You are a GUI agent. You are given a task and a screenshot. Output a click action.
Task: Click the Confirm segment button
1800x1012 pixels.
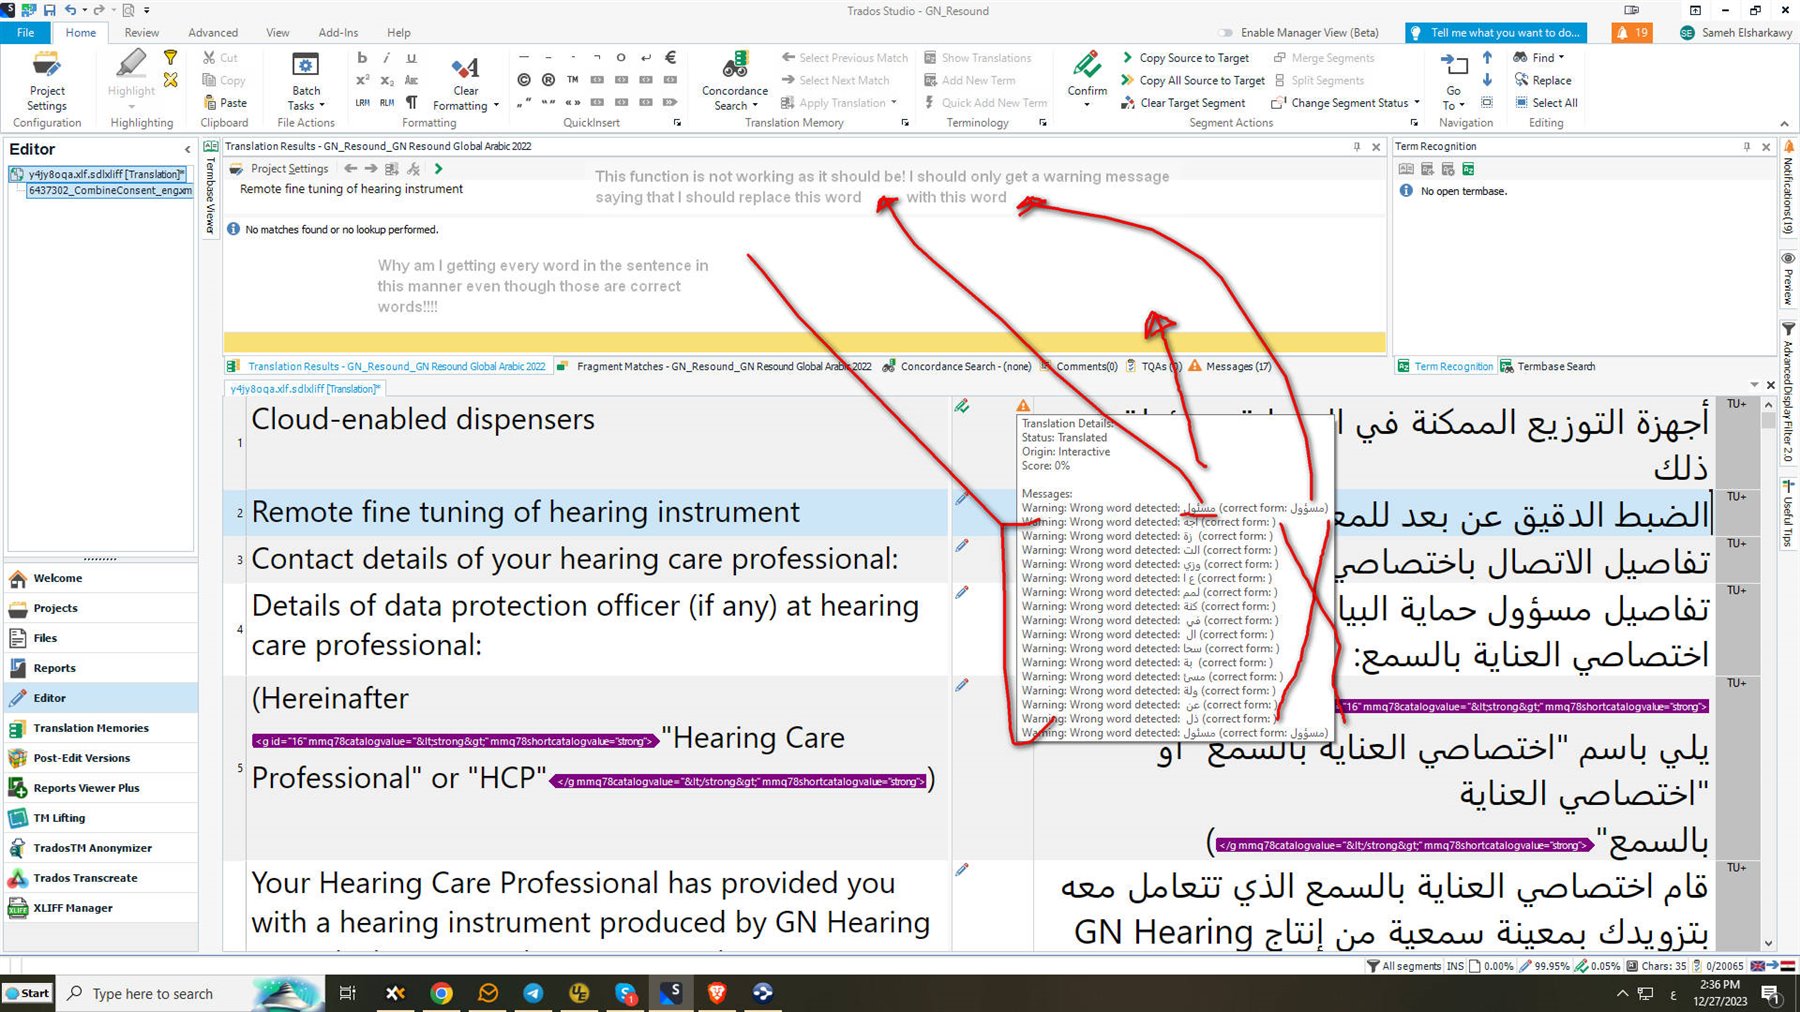pyautogui.click(x=1087, y=78)
